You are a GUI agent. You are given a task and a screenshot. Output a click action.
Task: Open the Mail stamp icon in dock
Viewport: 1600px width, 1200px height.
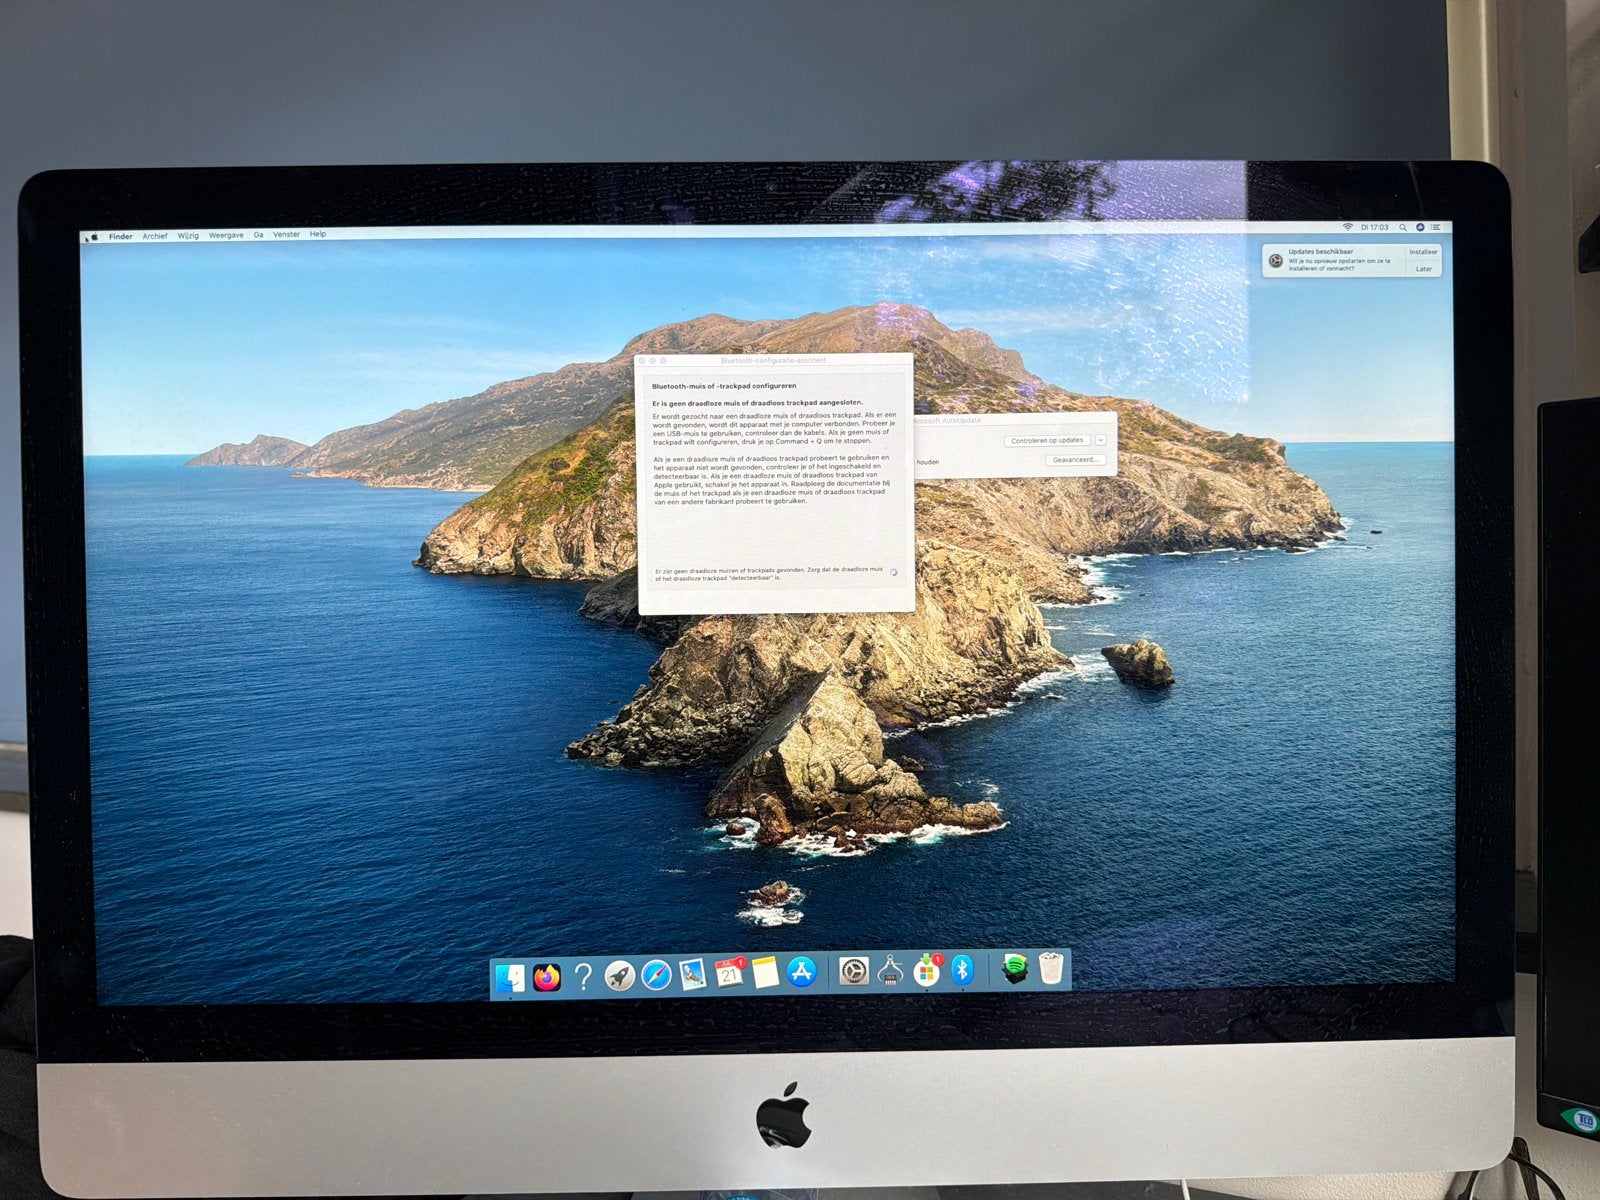[692, 974]
